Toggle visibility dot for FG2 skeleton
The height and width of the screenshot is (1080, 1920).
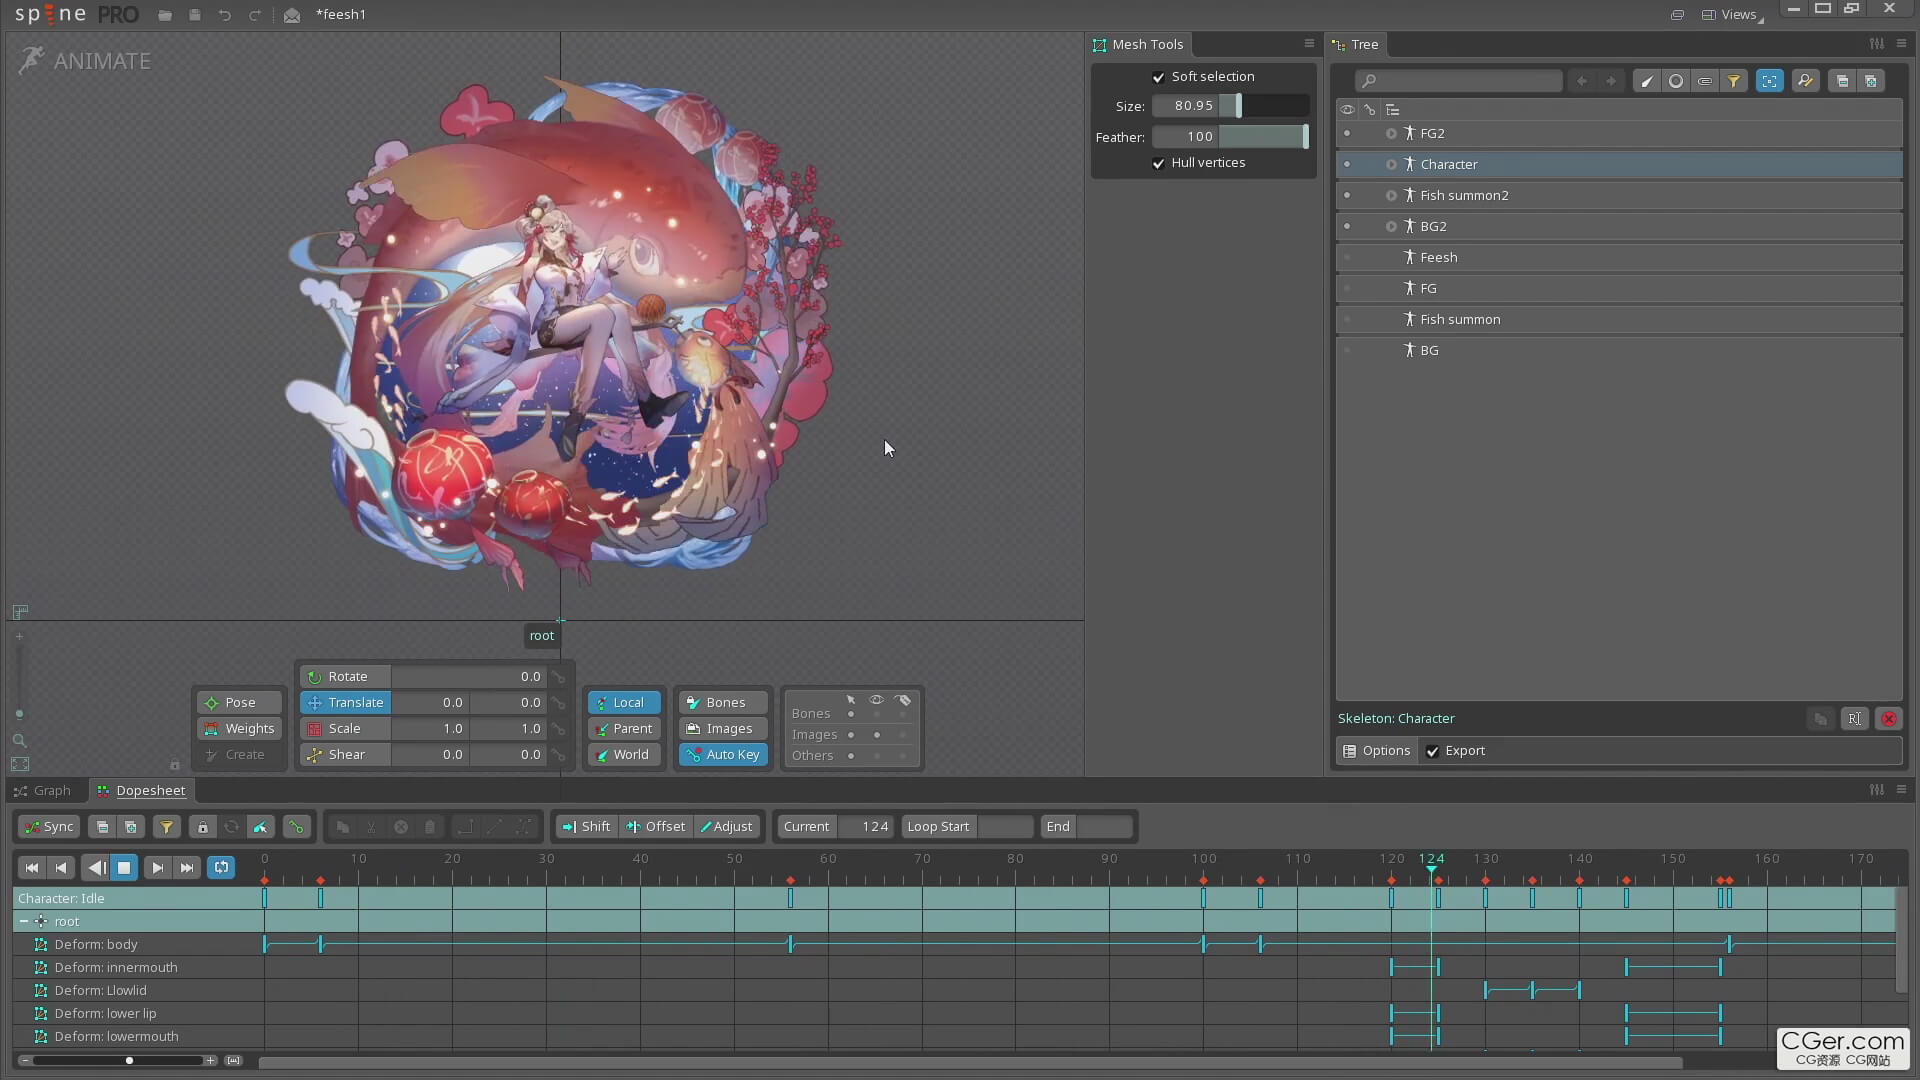tap(1347, 134)
